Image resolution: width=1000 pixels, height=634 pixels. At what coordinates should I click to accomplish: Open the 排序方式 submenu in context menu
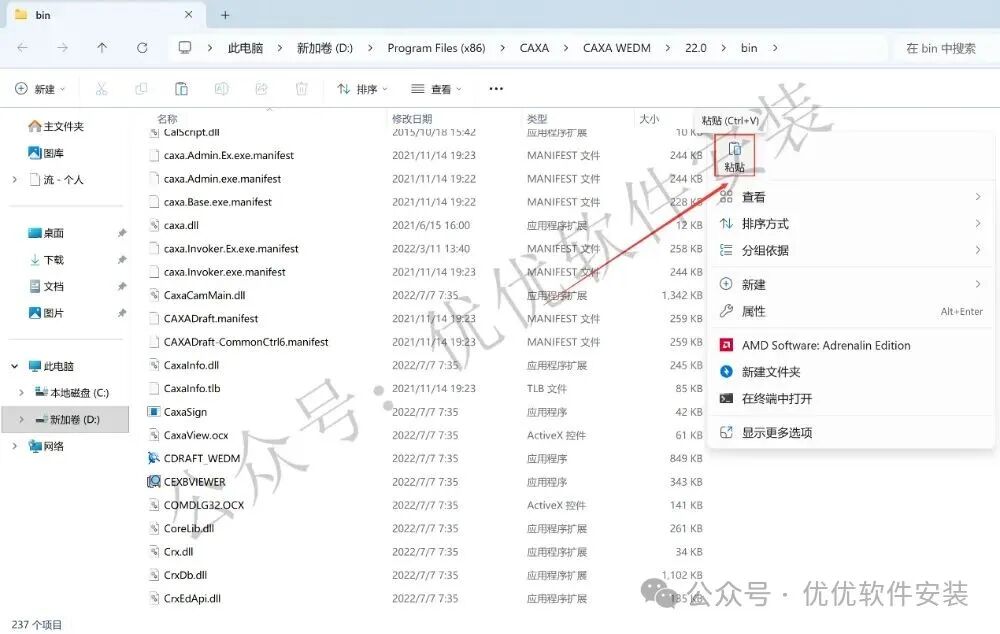851,224
